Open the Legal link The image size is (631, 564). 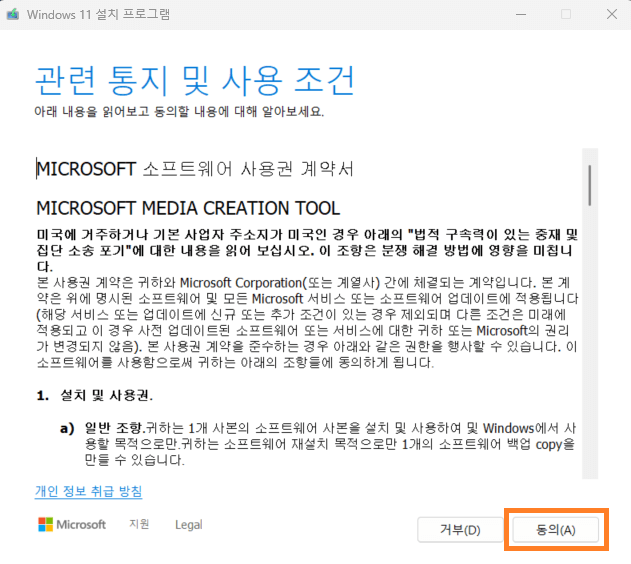tap(189, 525)
